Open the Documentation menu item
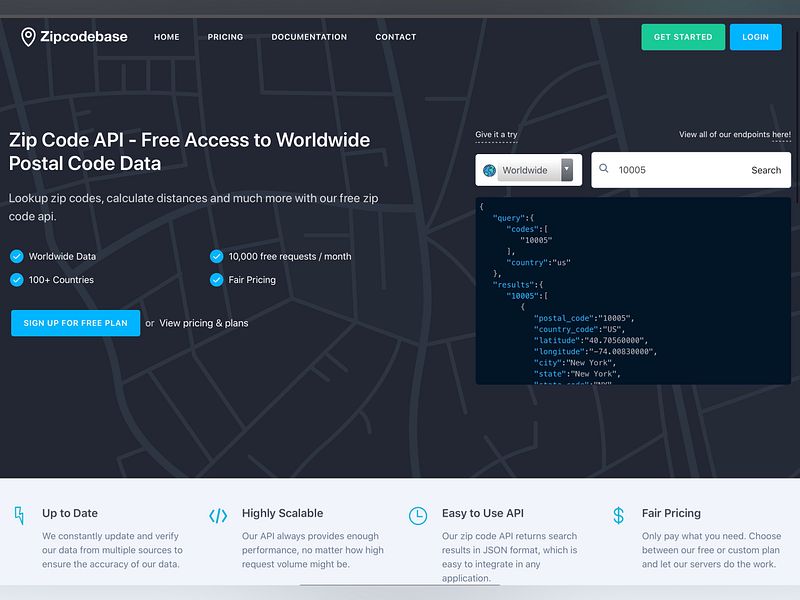 click(x=309, y=37)
